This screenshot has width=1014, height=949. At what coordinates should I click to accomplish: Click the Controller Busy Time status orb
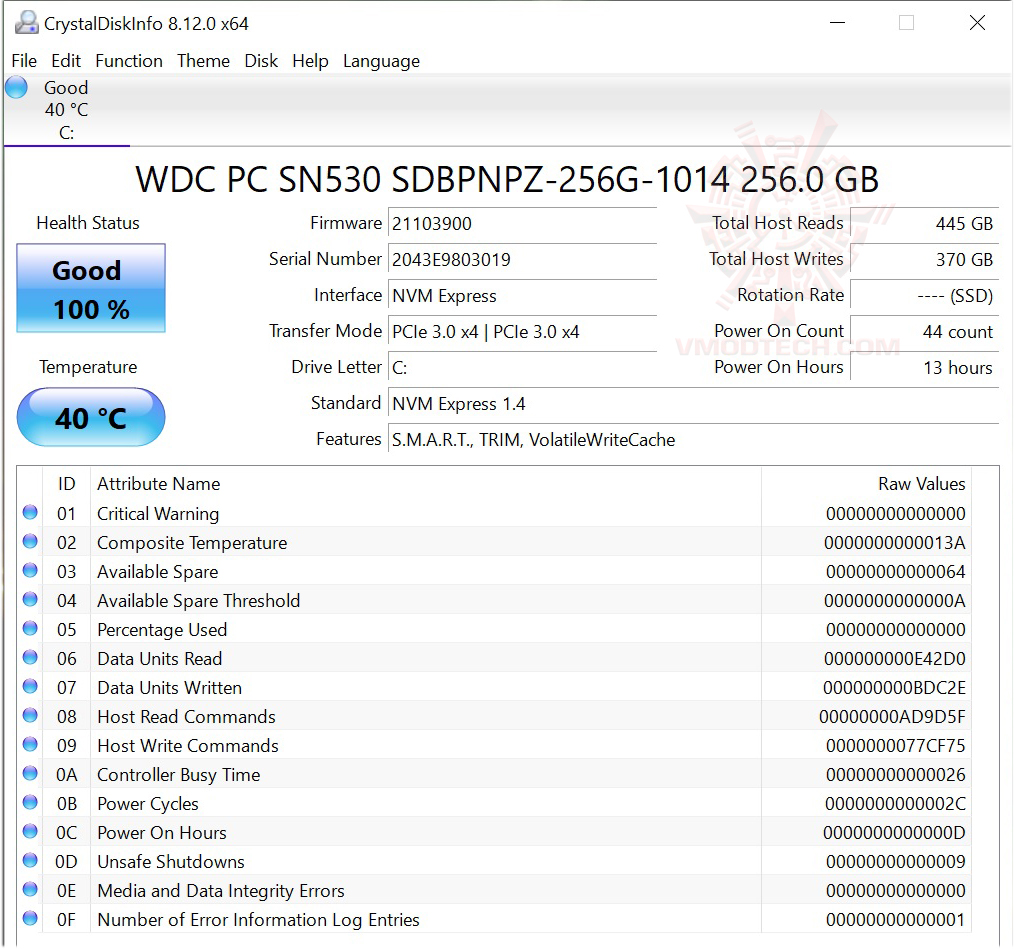click(x=30, y=773)
